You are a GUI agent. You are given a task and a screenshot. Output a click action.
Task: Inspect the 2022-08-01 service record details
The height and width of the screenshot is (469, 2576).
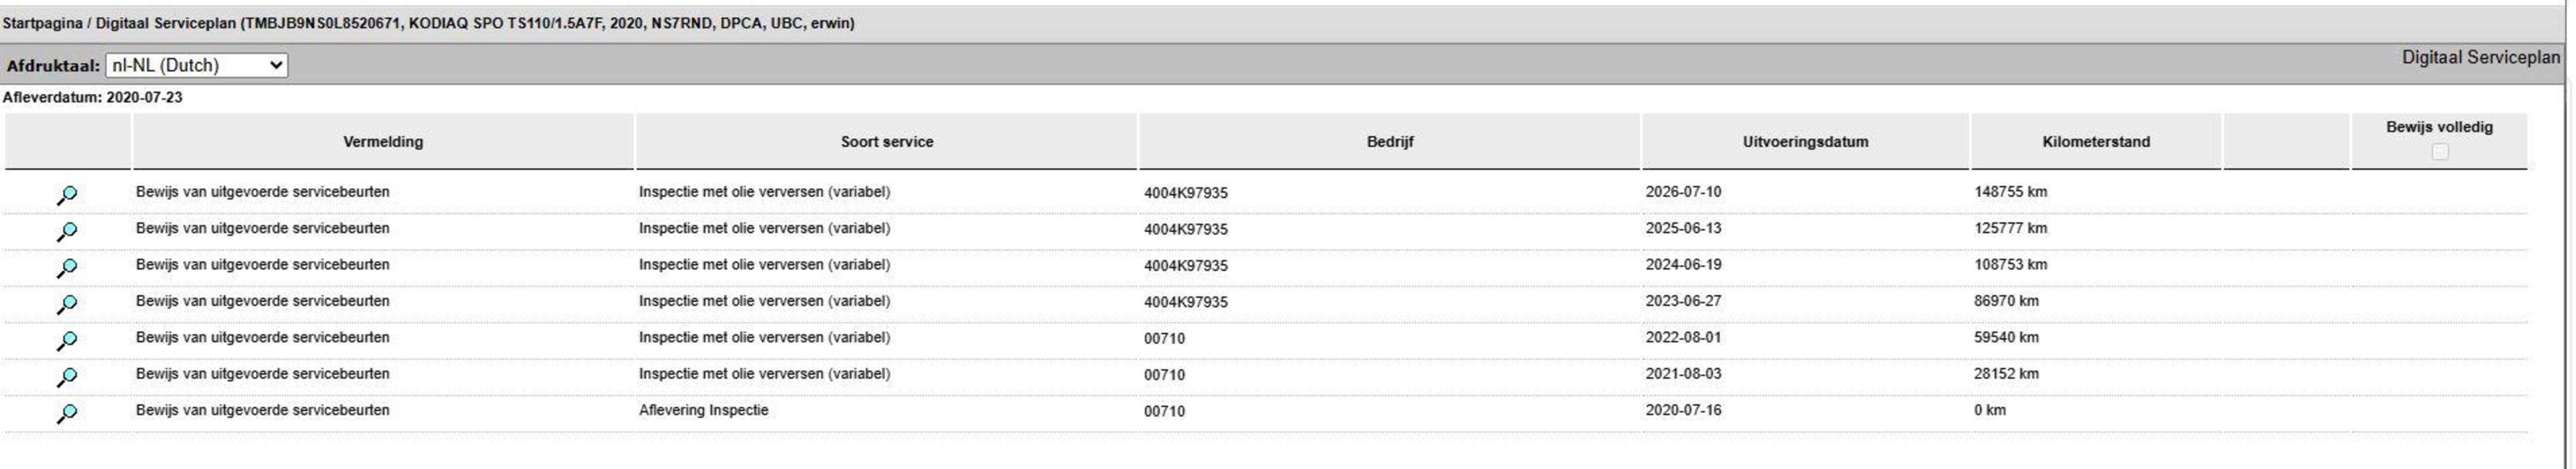point(67,341)
